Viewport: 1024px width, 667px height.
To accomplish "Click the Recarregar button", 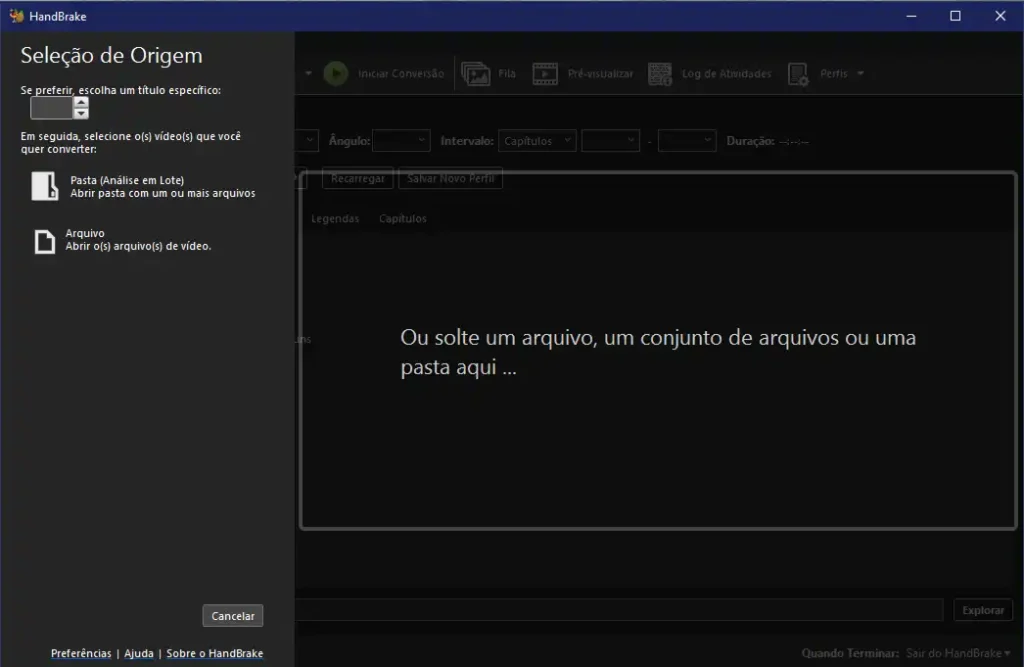I will [x=358, y=179].
